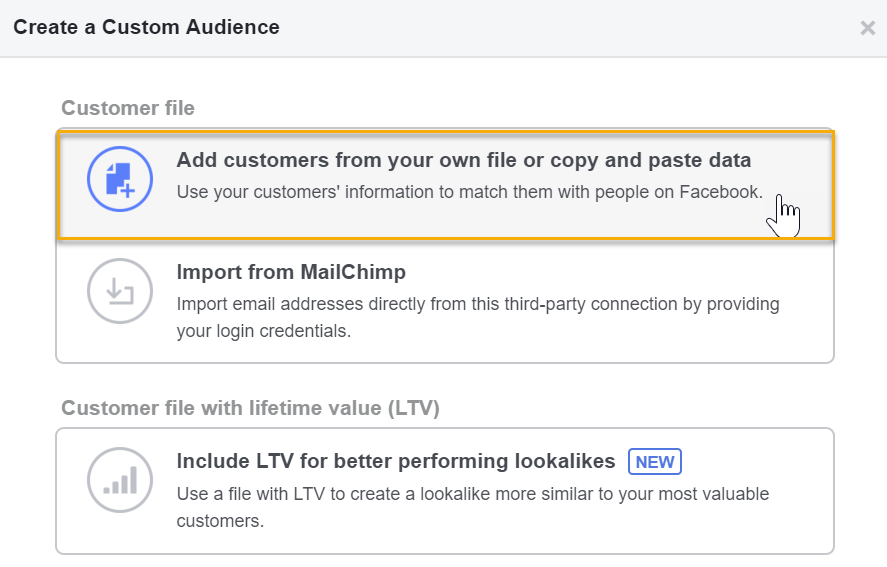This screenshot has width=887, height=567.
Task: Click 'Use your customers' information' description text
Action: pyautogui.click(x=470, y=192)
